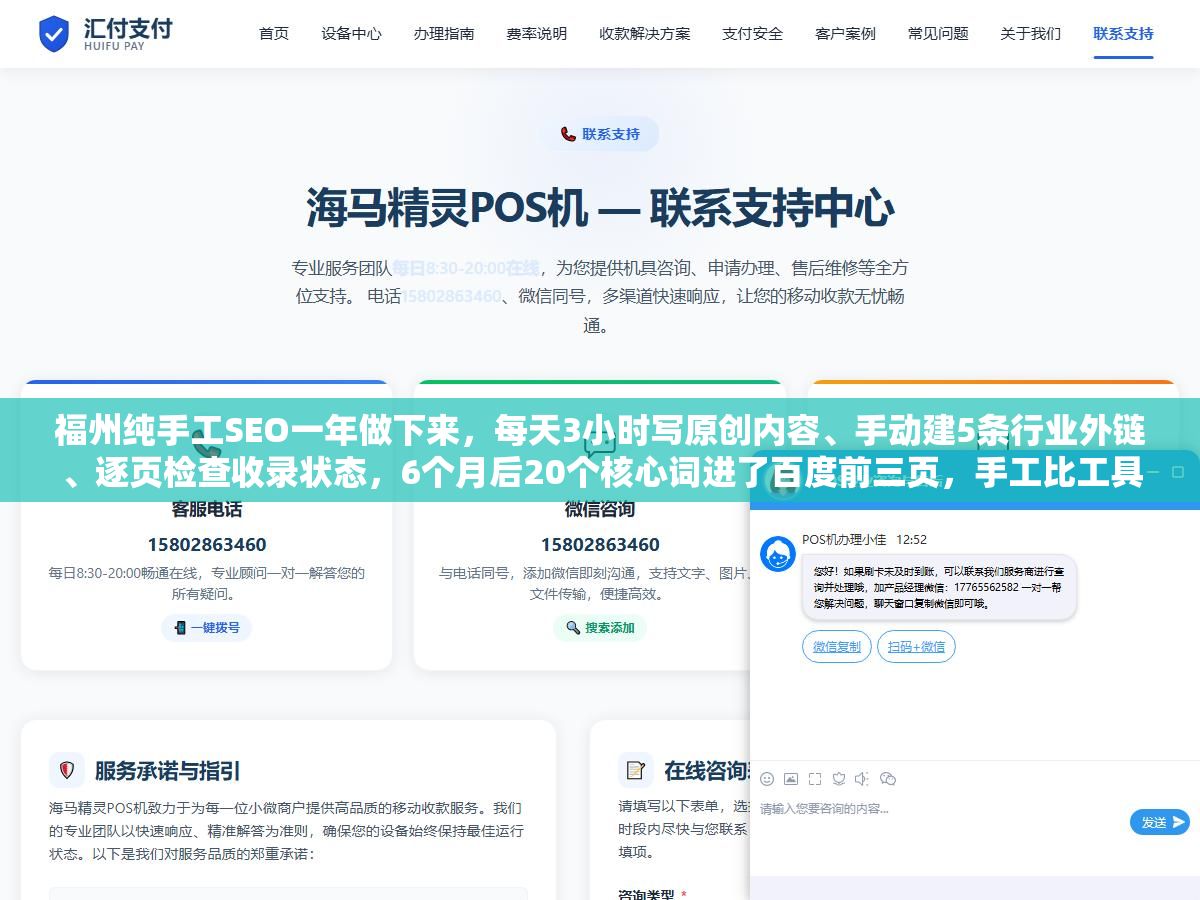The height and width of the screenshot is (900, 1200).
Task: Click the 每日8:30-20:00畅通在线 description text
Action: 207,583
